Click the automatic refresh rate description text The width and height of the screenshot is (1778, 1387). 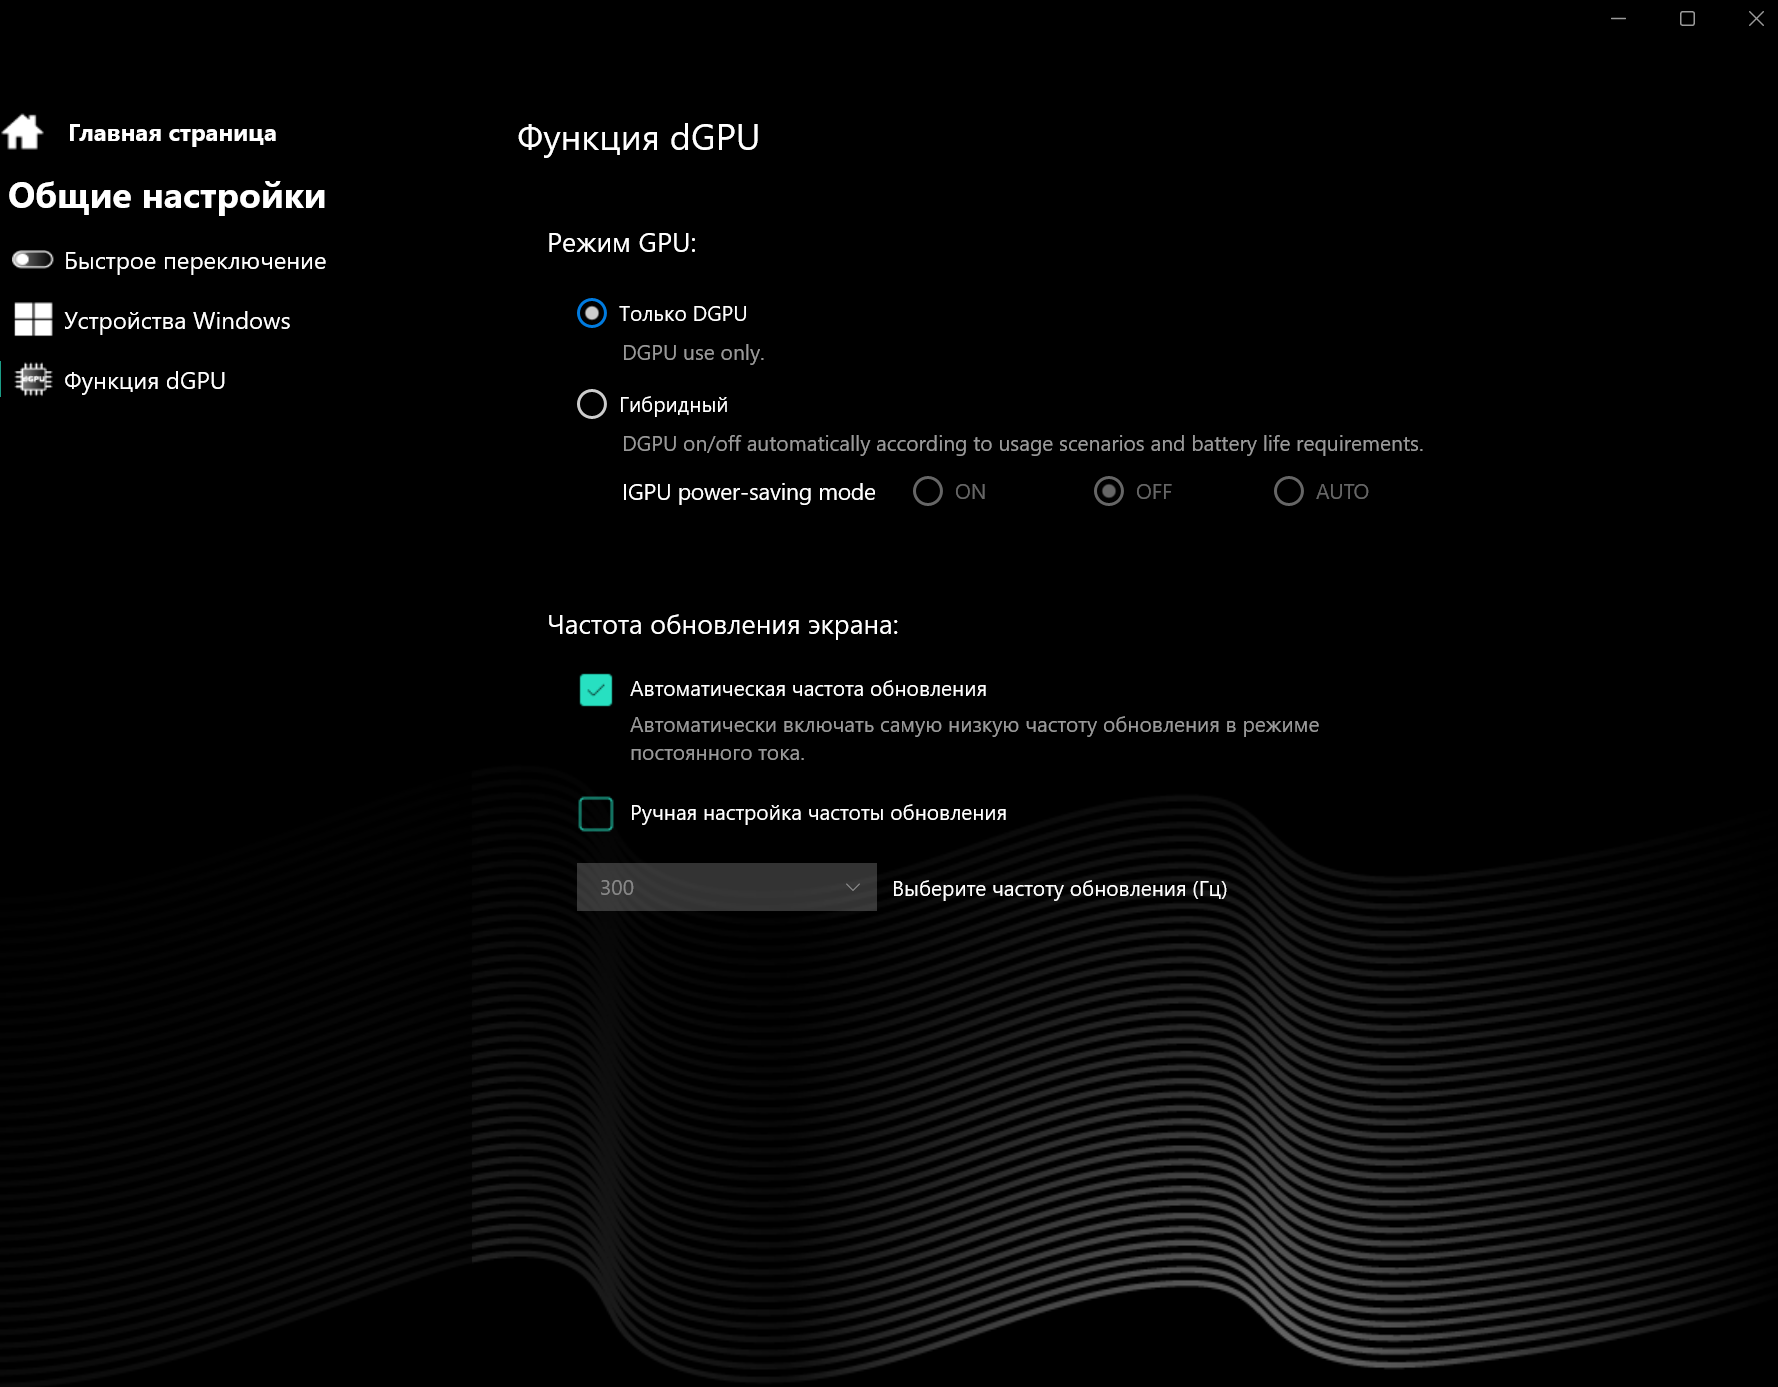975,739
